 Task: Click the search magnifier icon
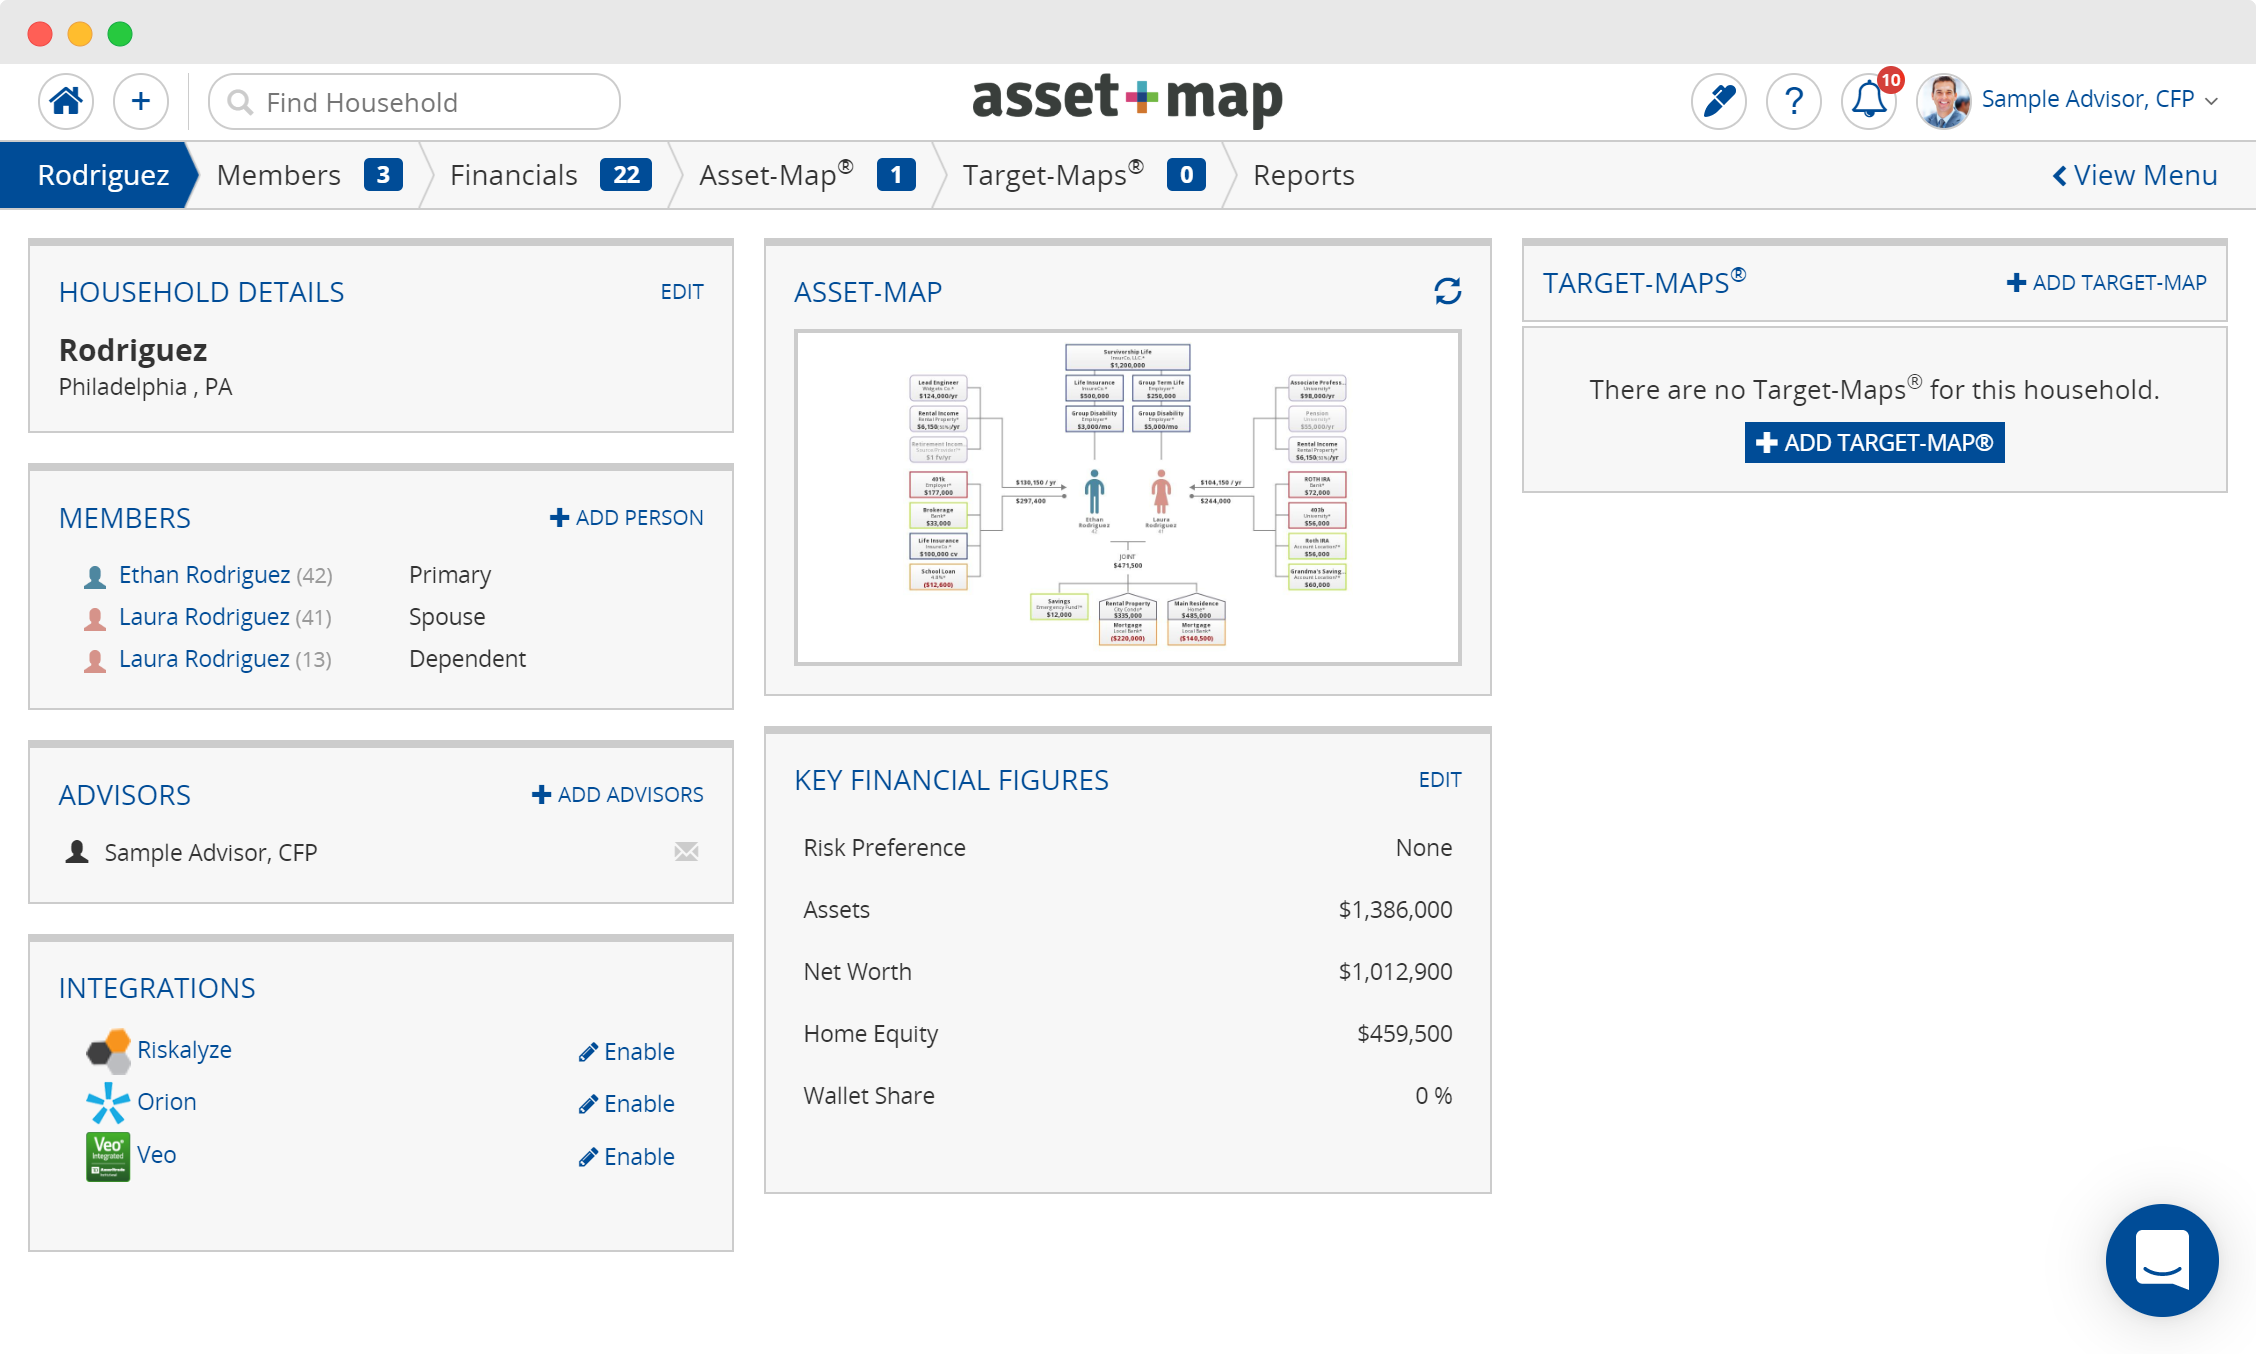(240, 102)
